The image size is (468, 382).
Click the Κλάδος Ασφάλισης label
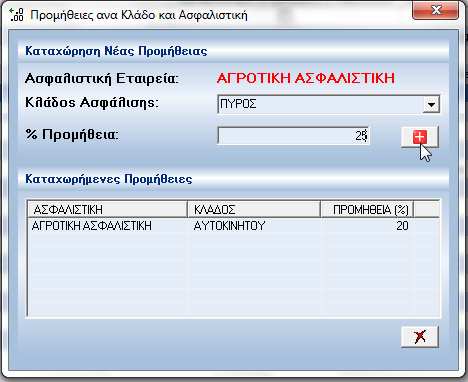pyautogui.click(x=92, y=103)
